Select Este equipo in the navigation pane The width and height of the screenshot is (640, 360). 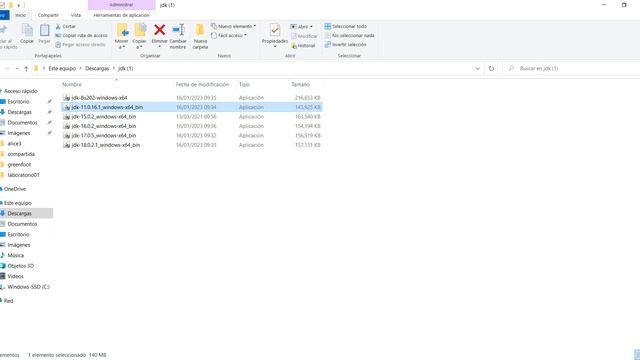pos(18,203)
